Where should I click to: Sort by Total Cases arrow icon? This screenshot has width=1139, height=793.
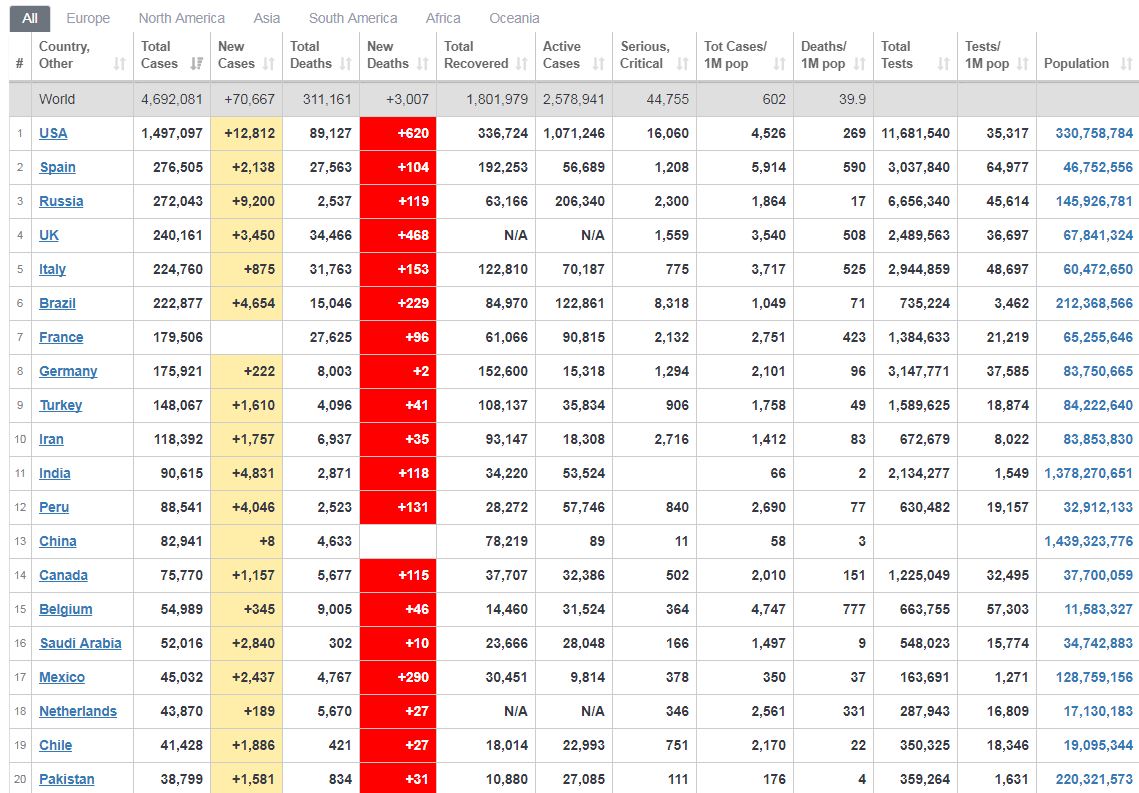196,64
